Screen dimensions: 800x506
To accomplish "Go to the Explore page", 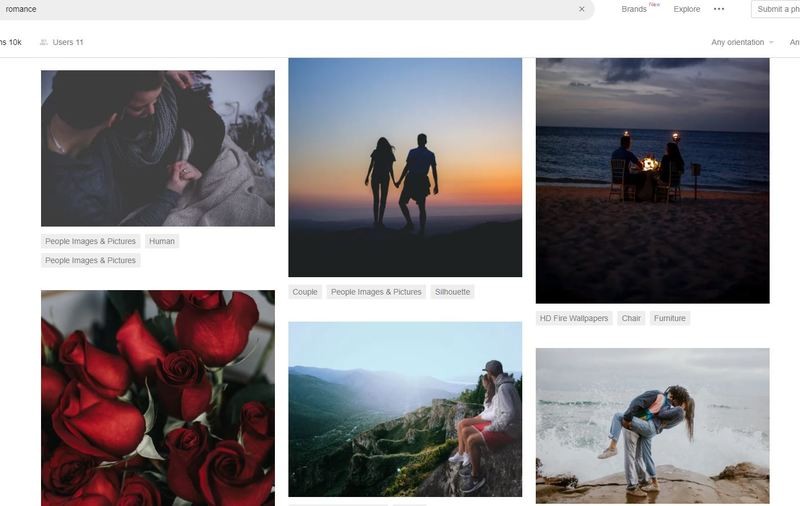I will click(x=687, y=9).
